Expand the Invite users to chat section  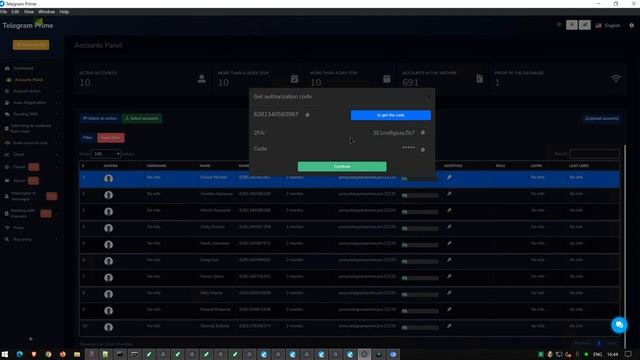coord(31,143)
